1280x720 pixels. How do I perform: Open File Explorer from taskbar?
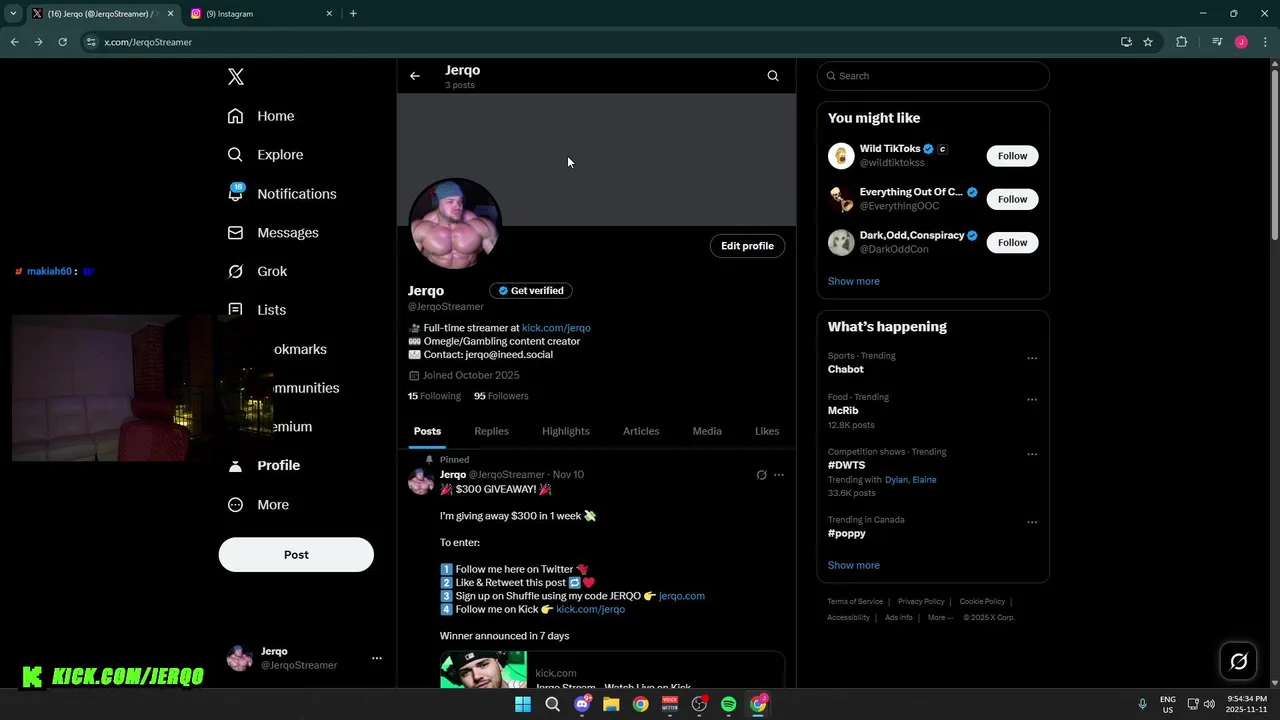click(611, 705)
